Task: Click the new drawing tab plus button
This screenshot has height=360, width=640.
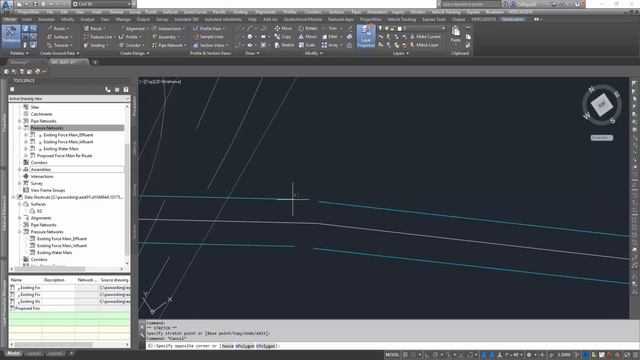Action: point(95,62)
